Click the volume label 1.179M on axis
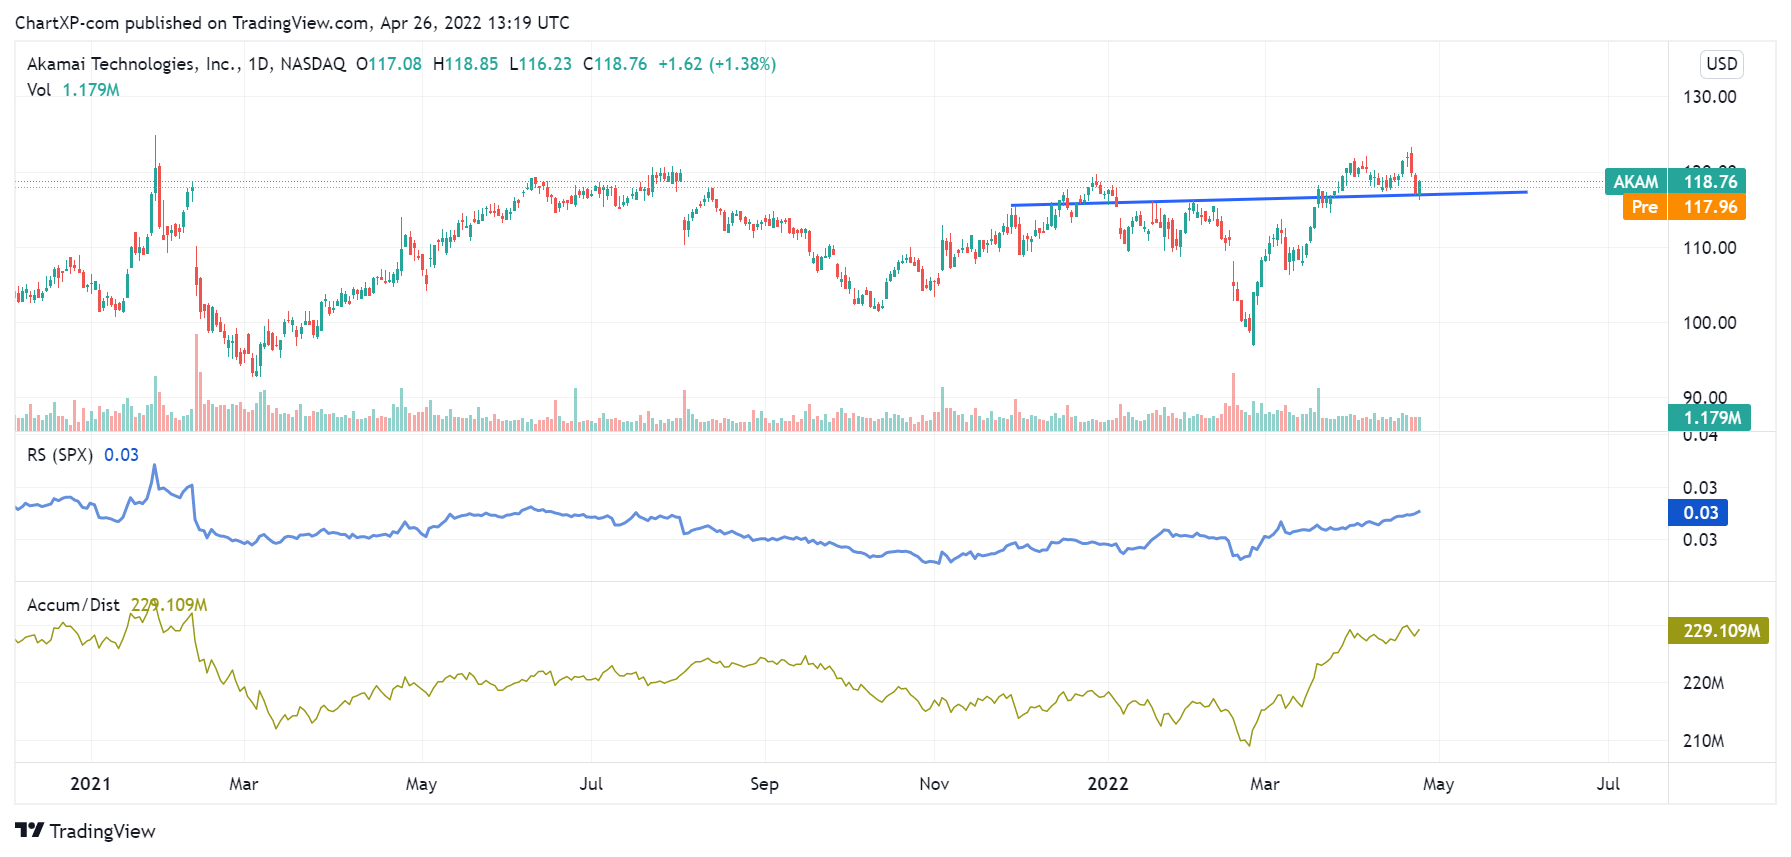 point(1709,418)
